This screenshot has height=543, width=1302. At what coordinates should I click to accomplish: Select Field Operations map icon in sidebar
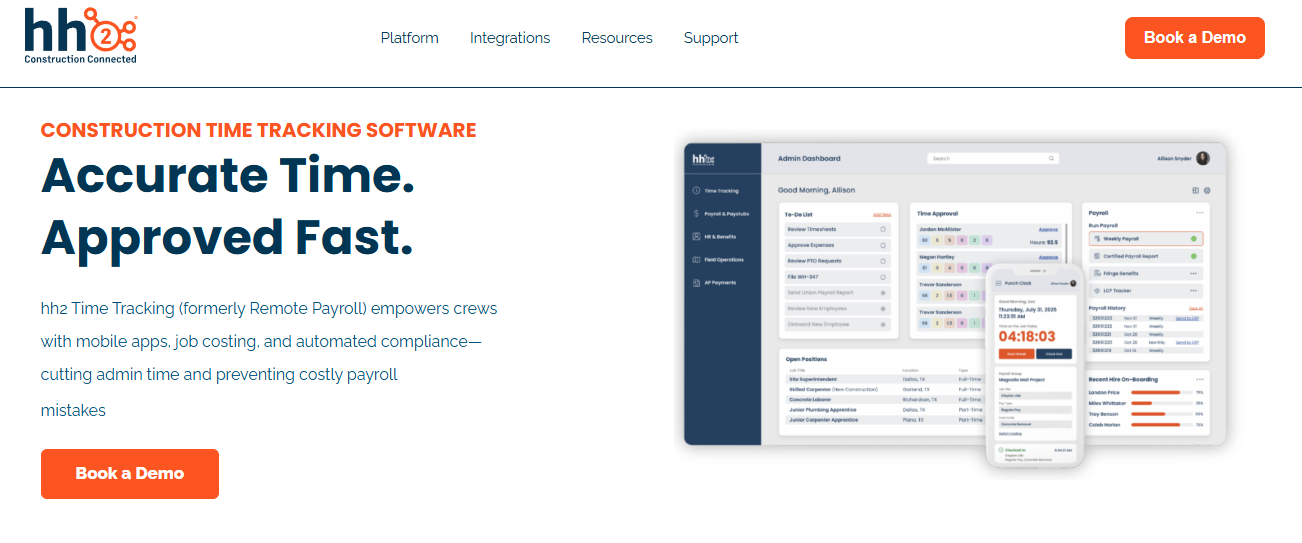(696, 259)
